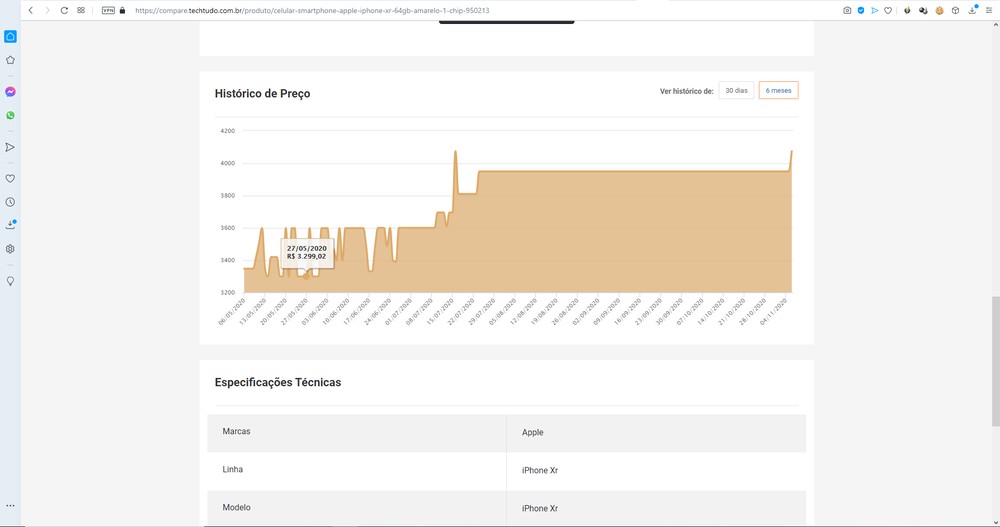Click the iPhone Xr value in Linha row

pos(540,470)
